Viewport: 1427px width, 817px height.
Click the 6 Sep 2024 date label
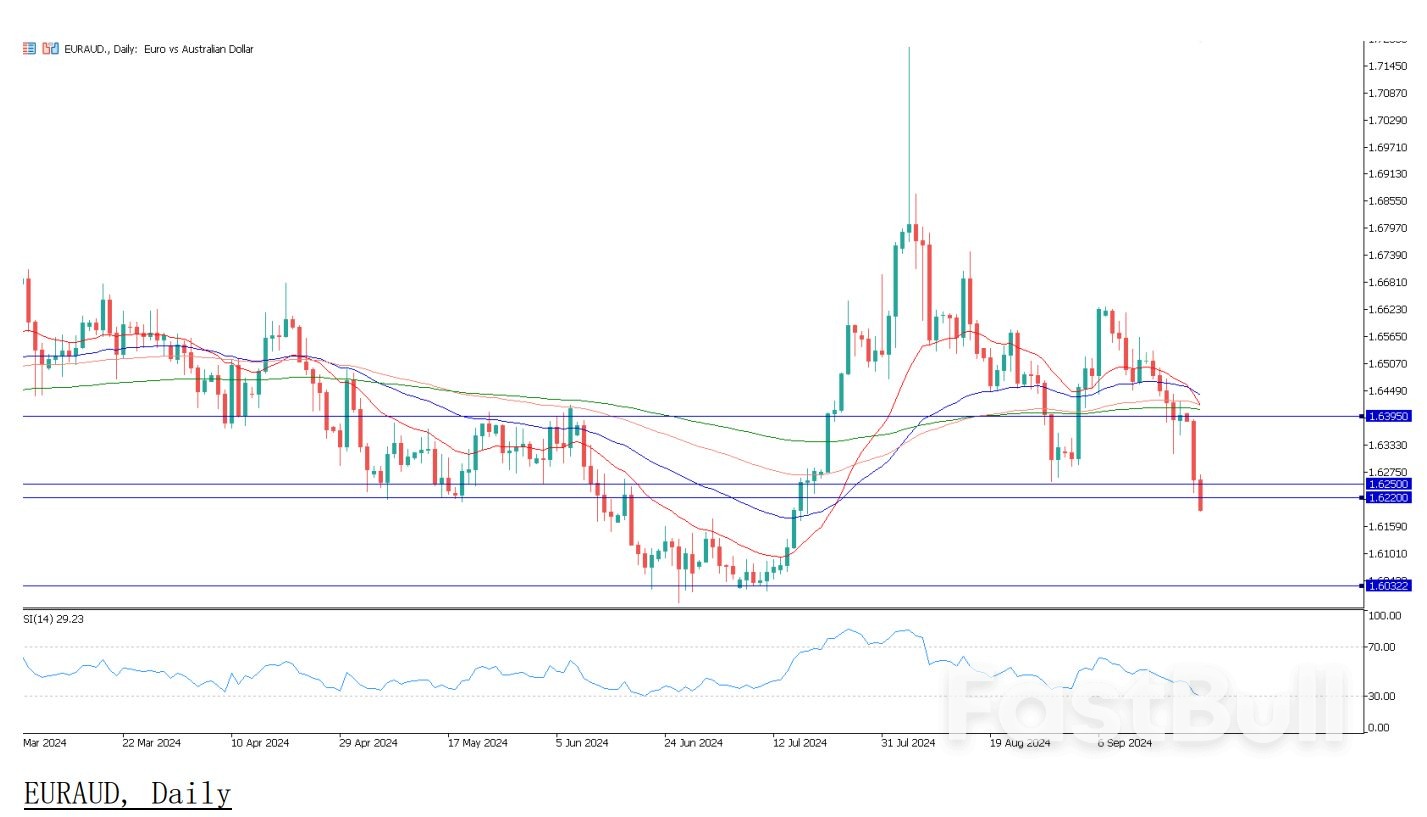[1123, 743]
